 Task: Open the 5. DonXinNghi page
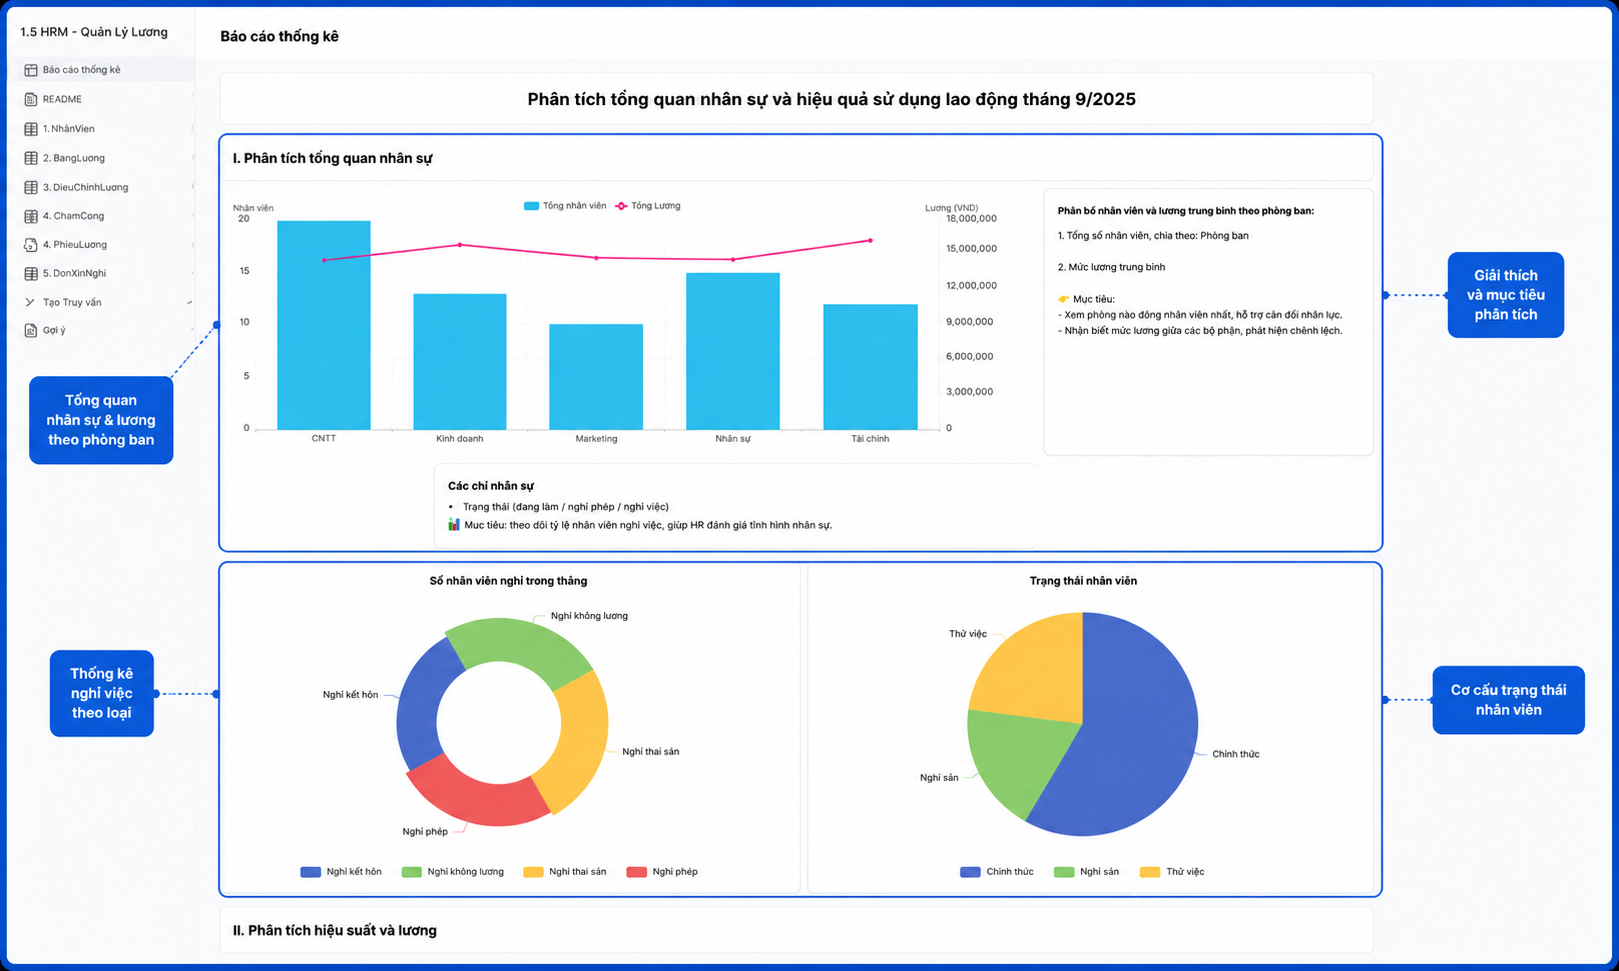[74, 273]
